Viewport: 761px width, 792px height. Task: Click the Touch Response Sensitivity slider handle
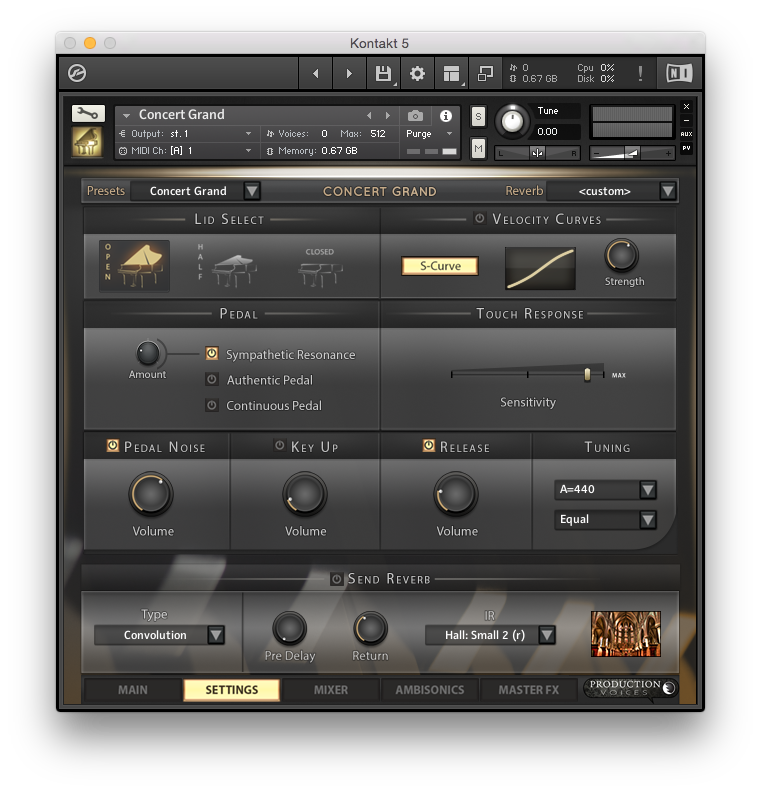click(x=587, y=374)
